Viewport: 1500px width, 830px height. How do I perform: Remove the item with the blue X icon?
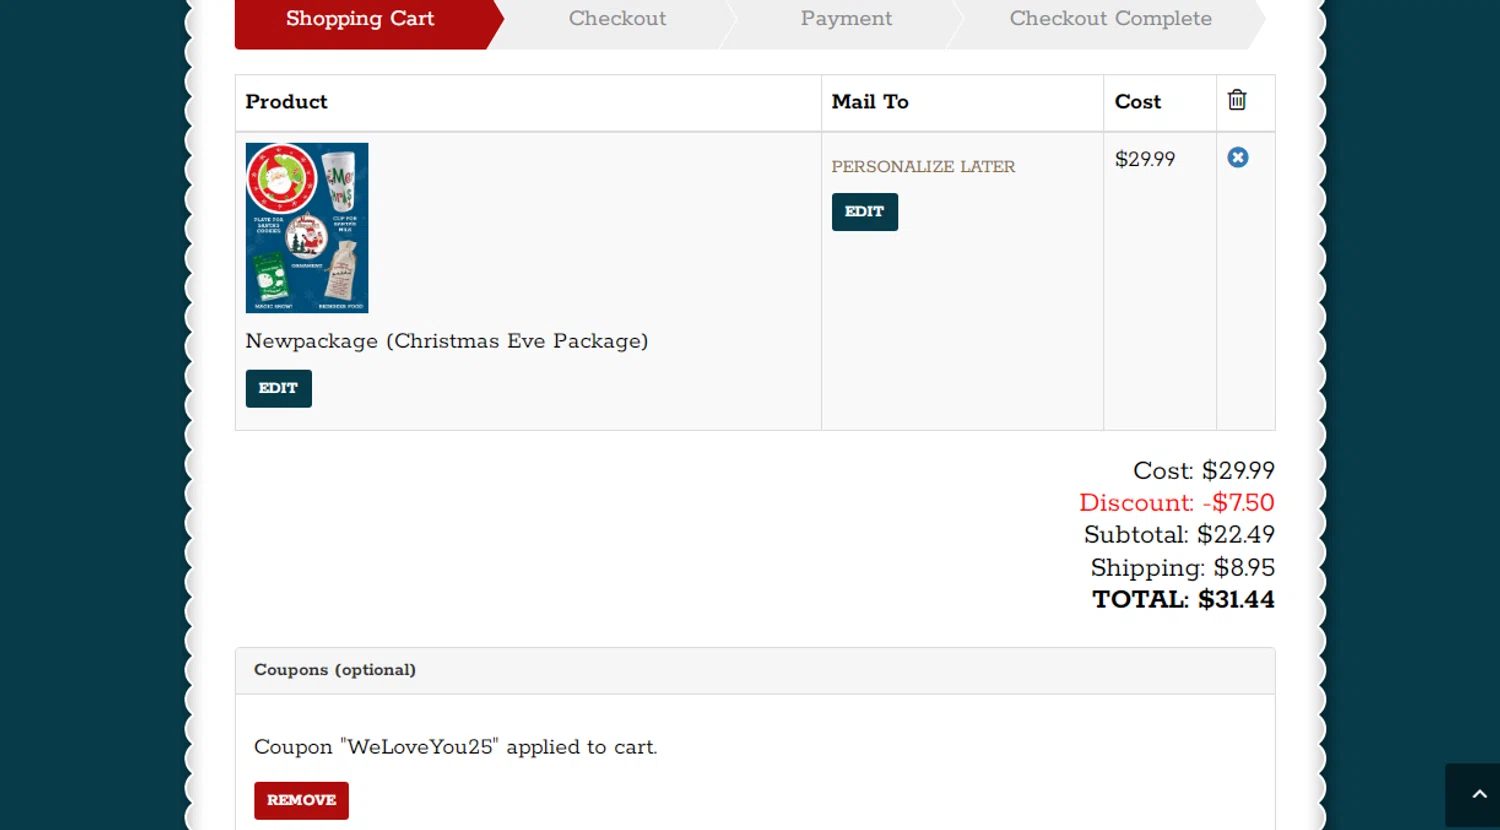pos(1238,158)
